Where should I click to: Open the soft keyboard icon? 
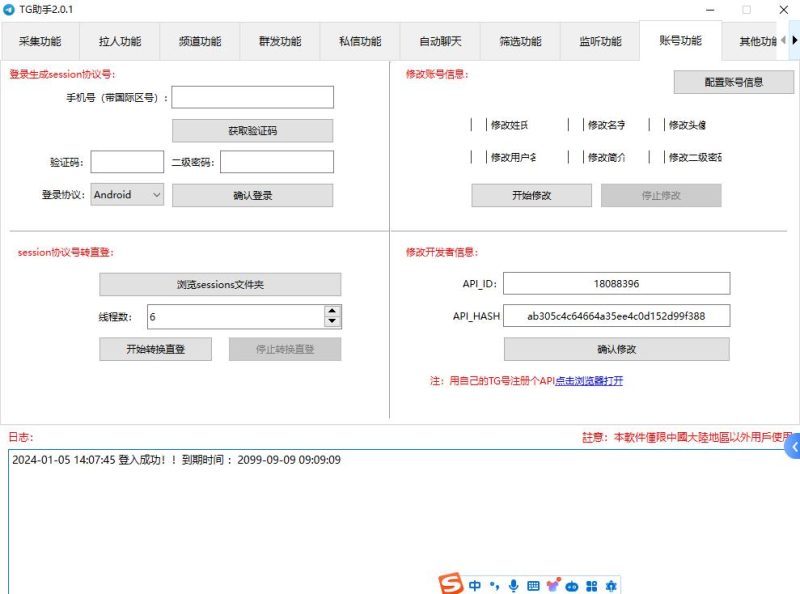pyautogui.click(x=534, y=585)
